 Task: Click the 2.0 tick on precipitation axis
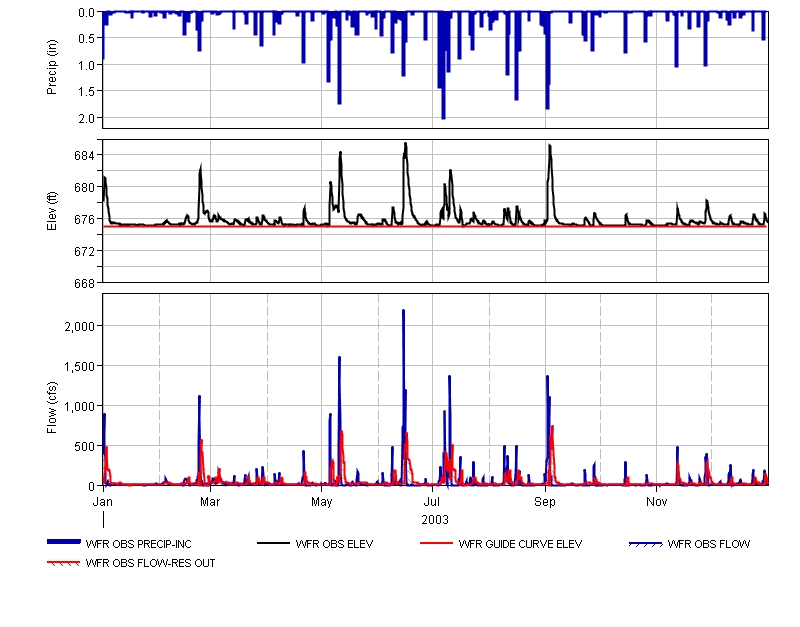click(x=87, y=118)
